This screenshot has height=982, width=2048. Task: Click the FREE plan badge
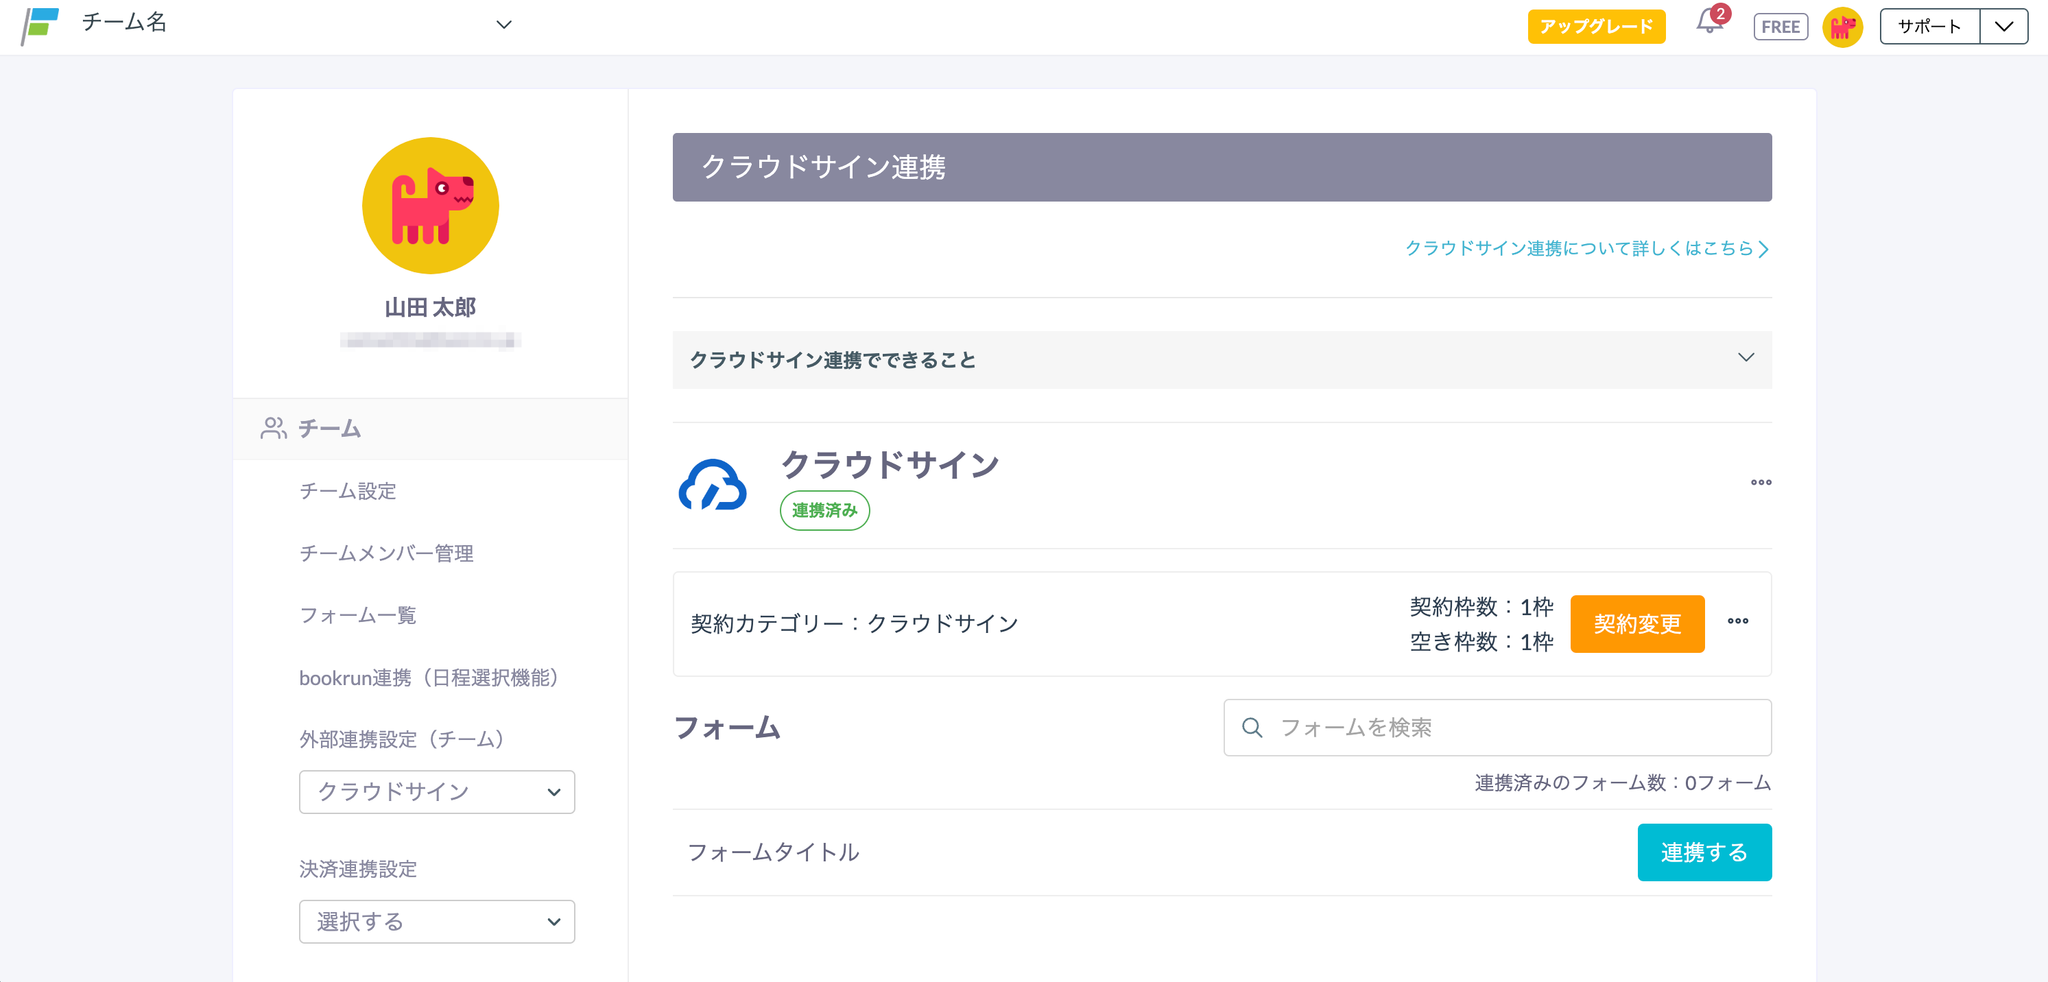tap(1780, 27)
